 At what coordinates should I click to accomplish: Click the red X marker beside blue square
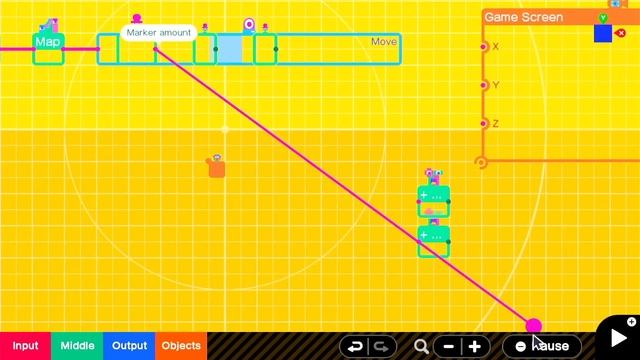[x=621, y=33]
